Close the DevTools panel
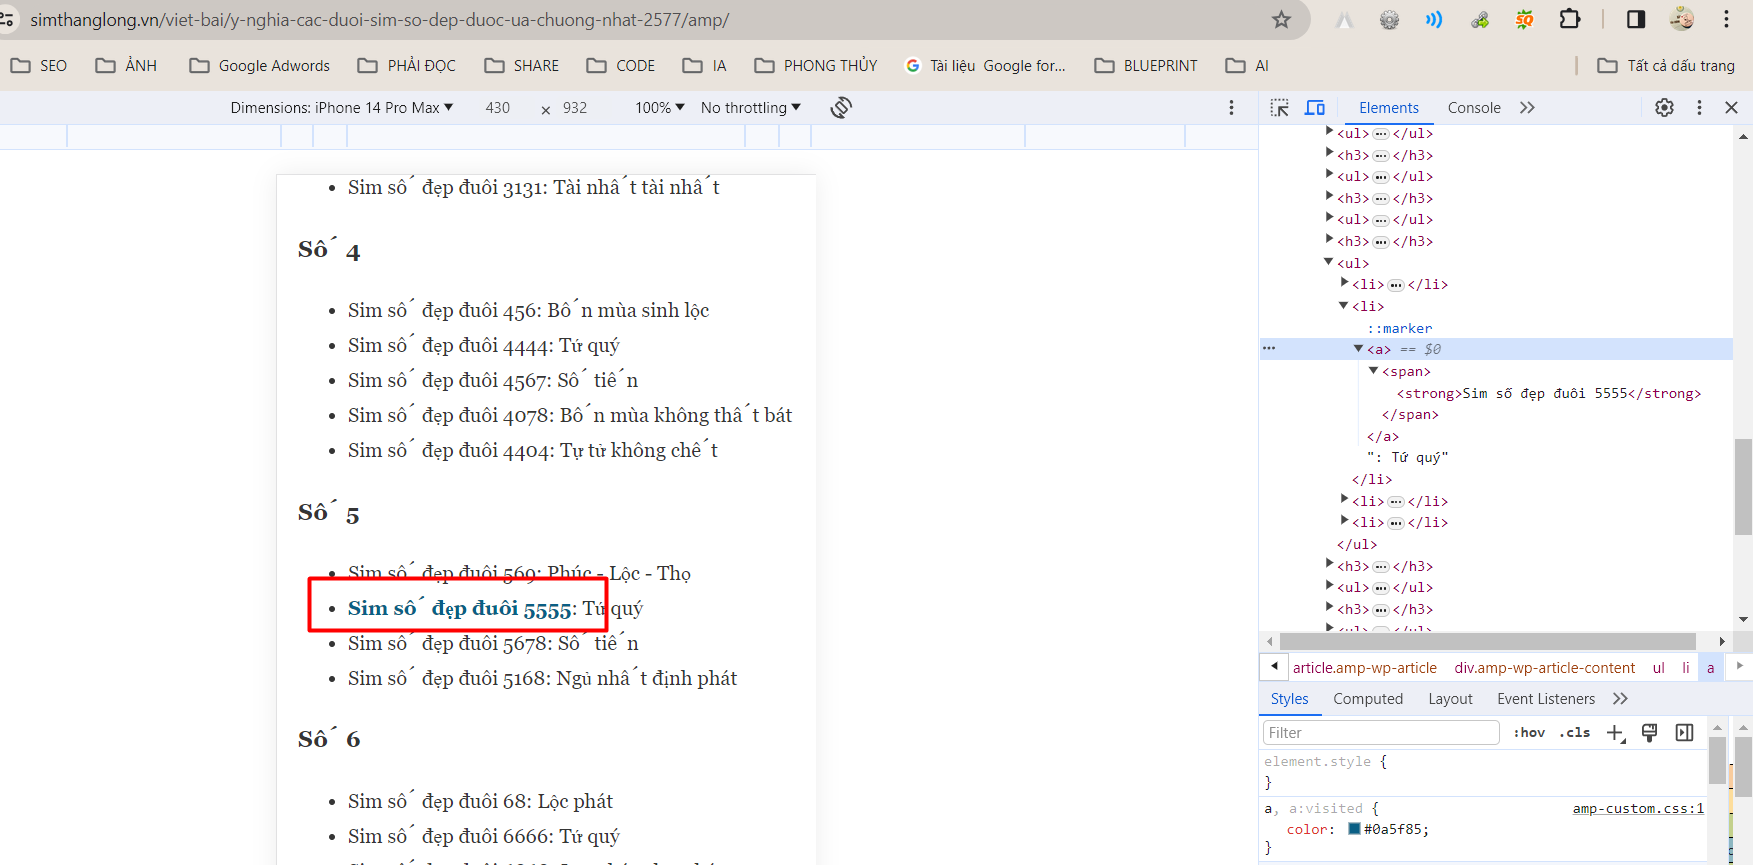This screenshot has width=1753, height=865. [x=1732, y=107]
